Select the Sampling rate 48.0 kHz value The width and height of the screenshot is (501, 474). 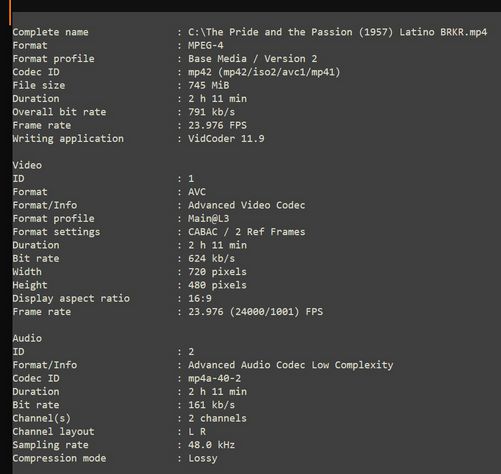click(x=211, y=445)
